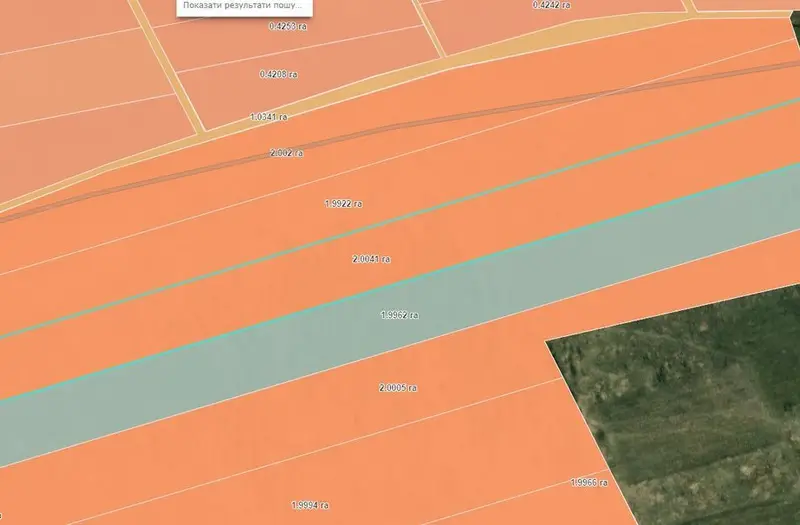The image size is (800, 525).
Task: Select the parcel labeled 0.4253 га
Action: point(288,26)
